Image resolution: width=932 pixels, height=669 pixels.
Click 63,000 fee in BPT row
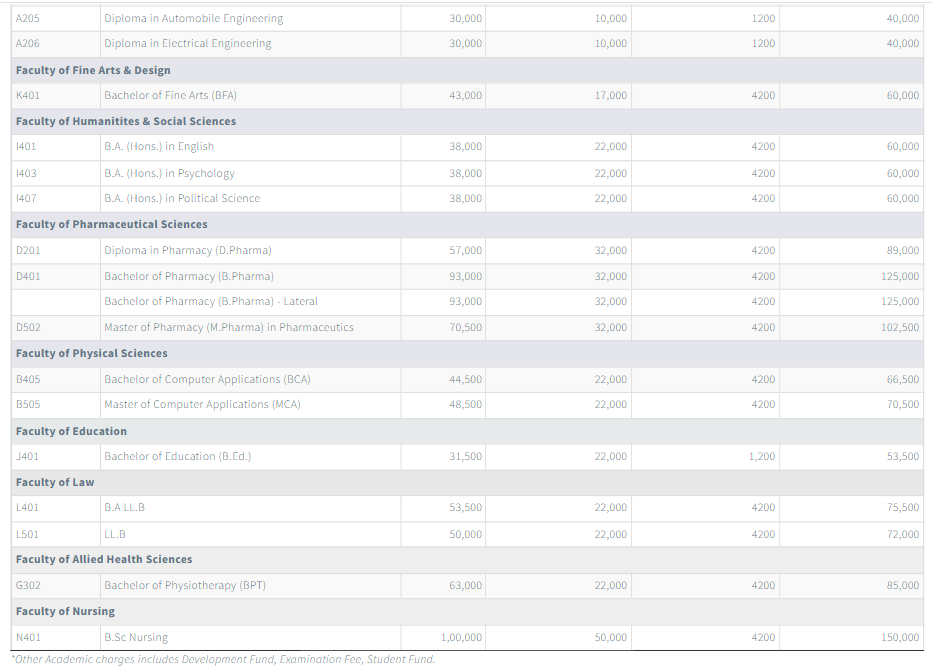point(465,585)
